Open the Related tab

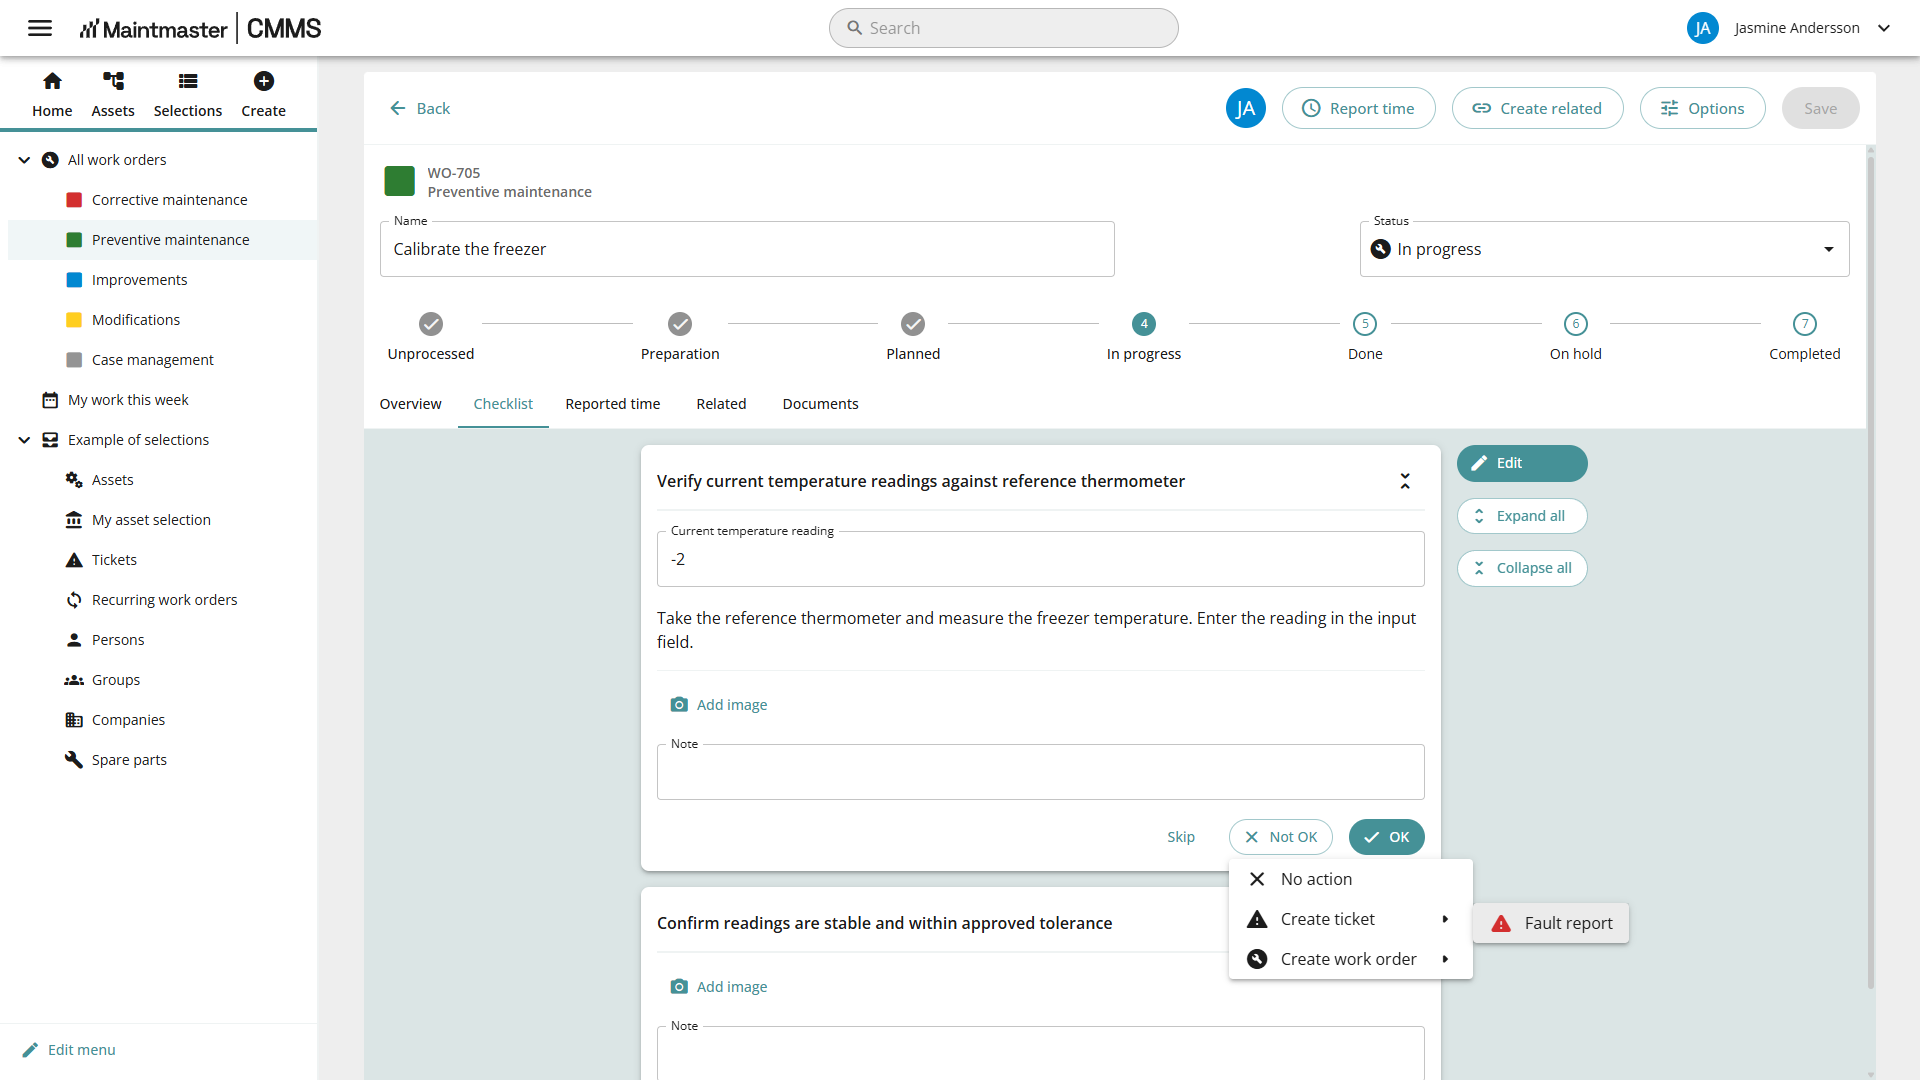(721, 404)
